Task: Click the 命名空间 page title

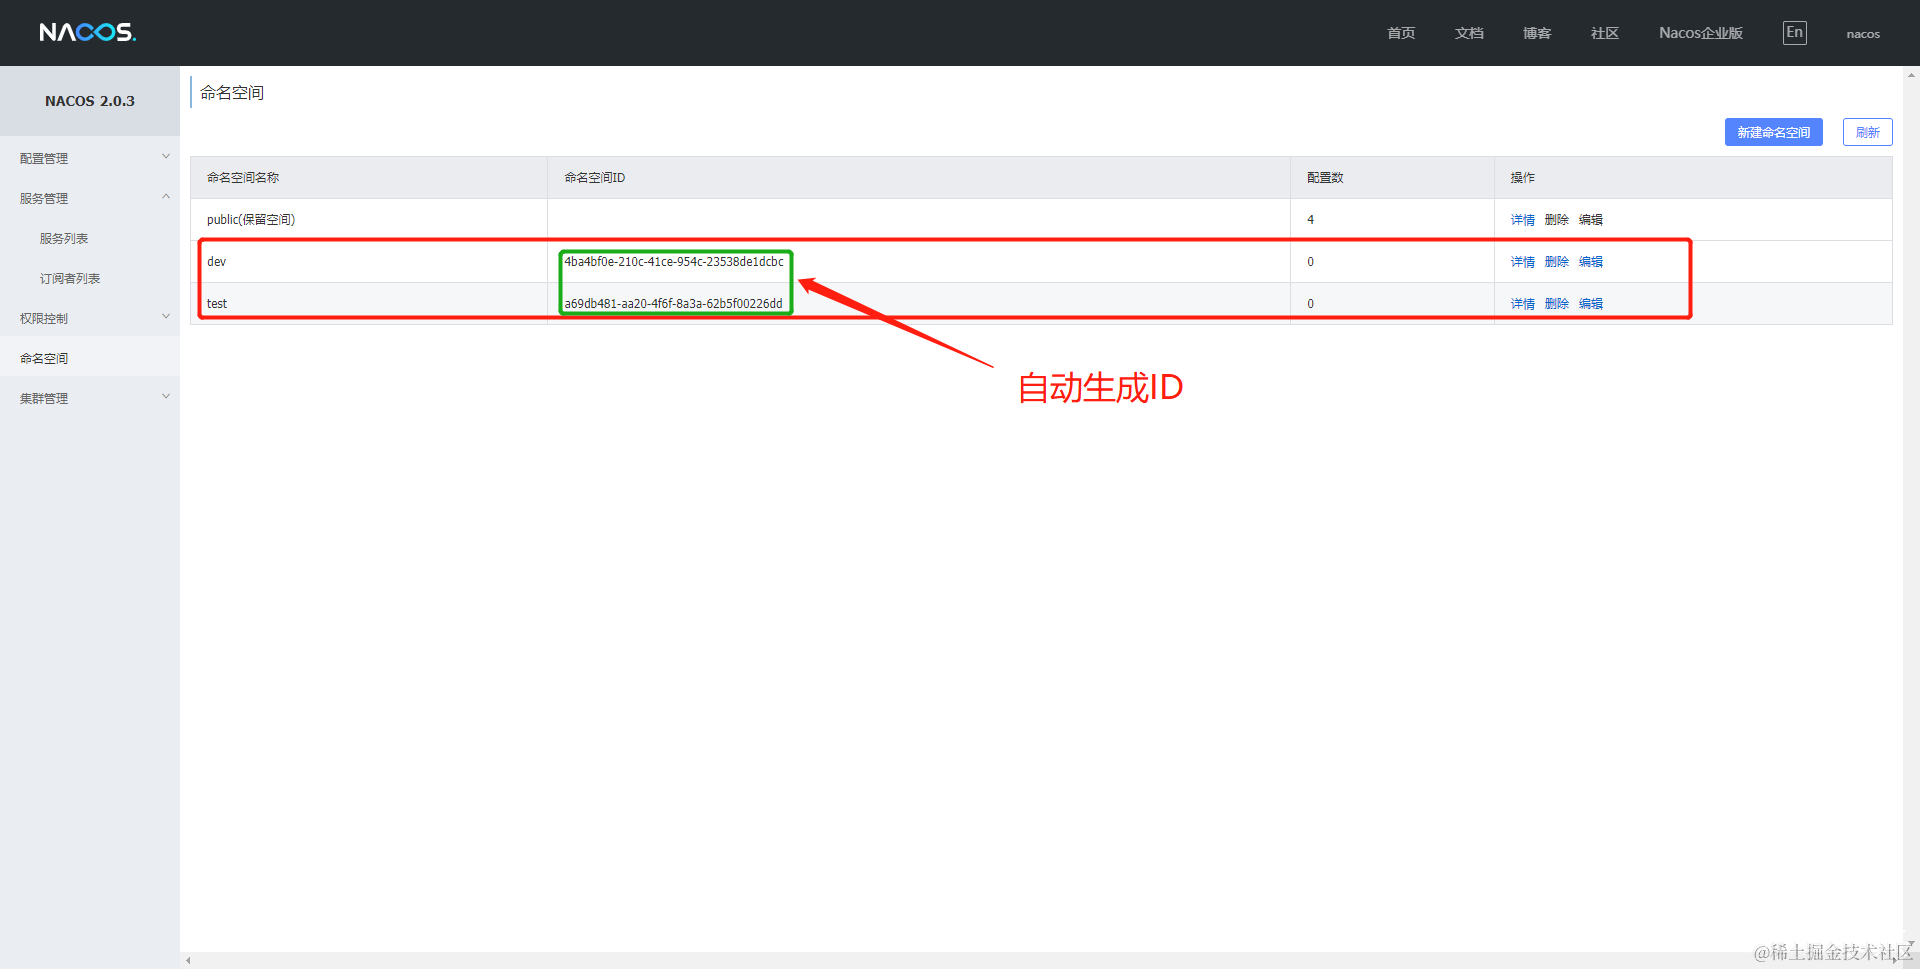Action: coord(232,92)
